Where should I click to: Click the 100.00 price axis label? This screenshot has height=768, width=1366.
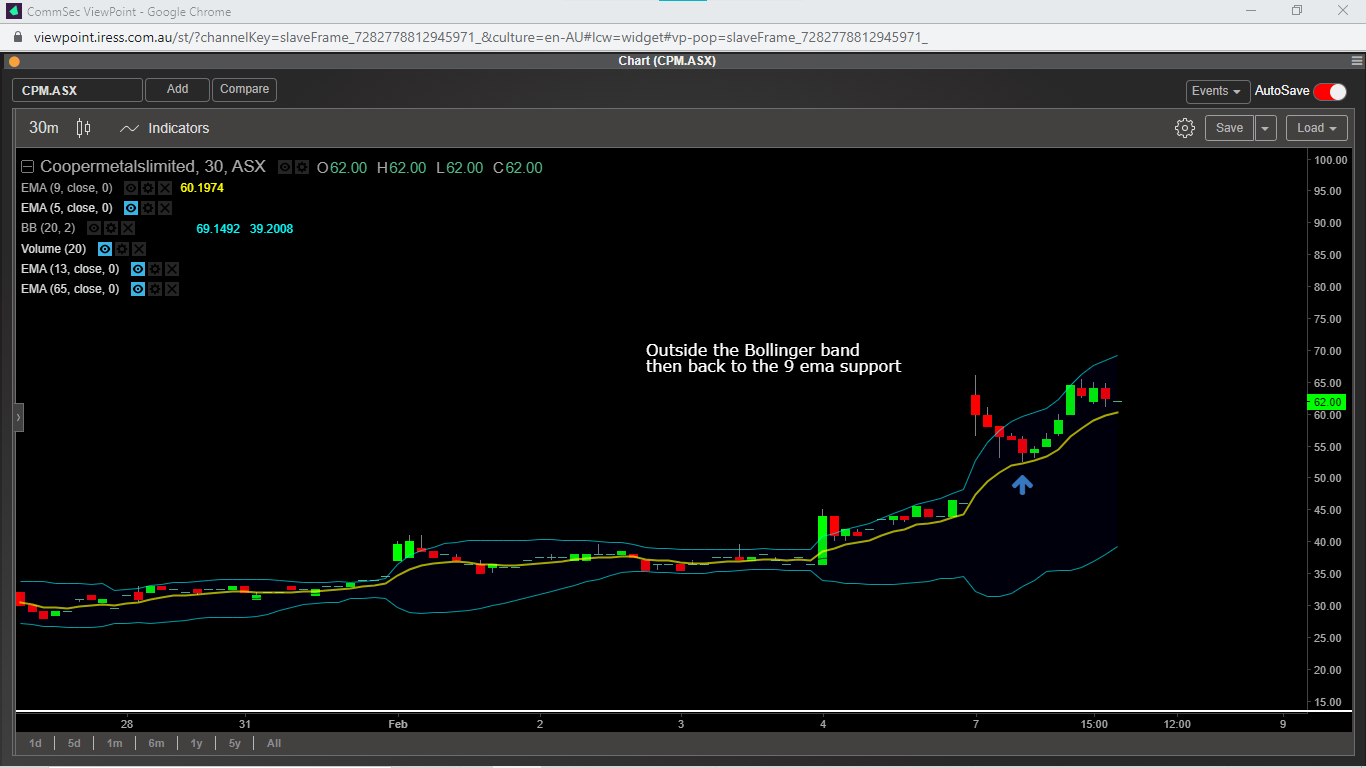pyautogui.click(x=1331, y=160)
